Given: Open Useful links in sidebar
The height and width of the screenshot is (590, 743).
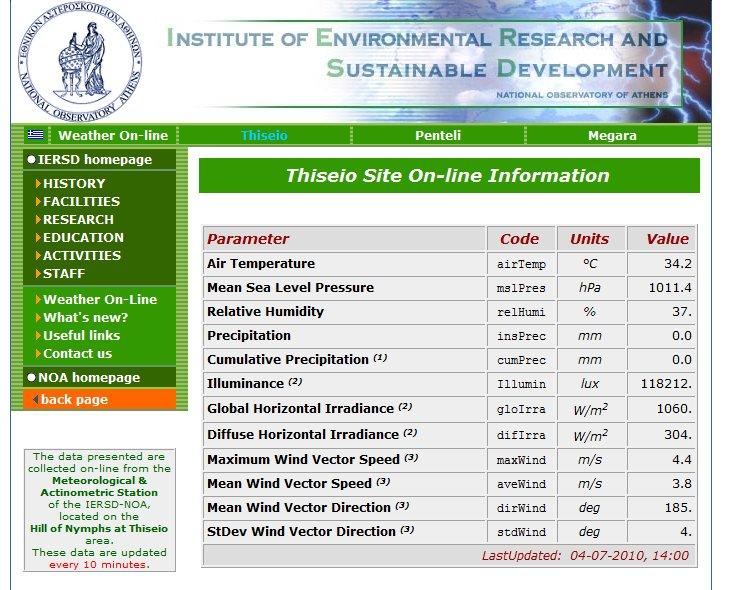Looking at the screenshot, I should [x=81, y=335].
